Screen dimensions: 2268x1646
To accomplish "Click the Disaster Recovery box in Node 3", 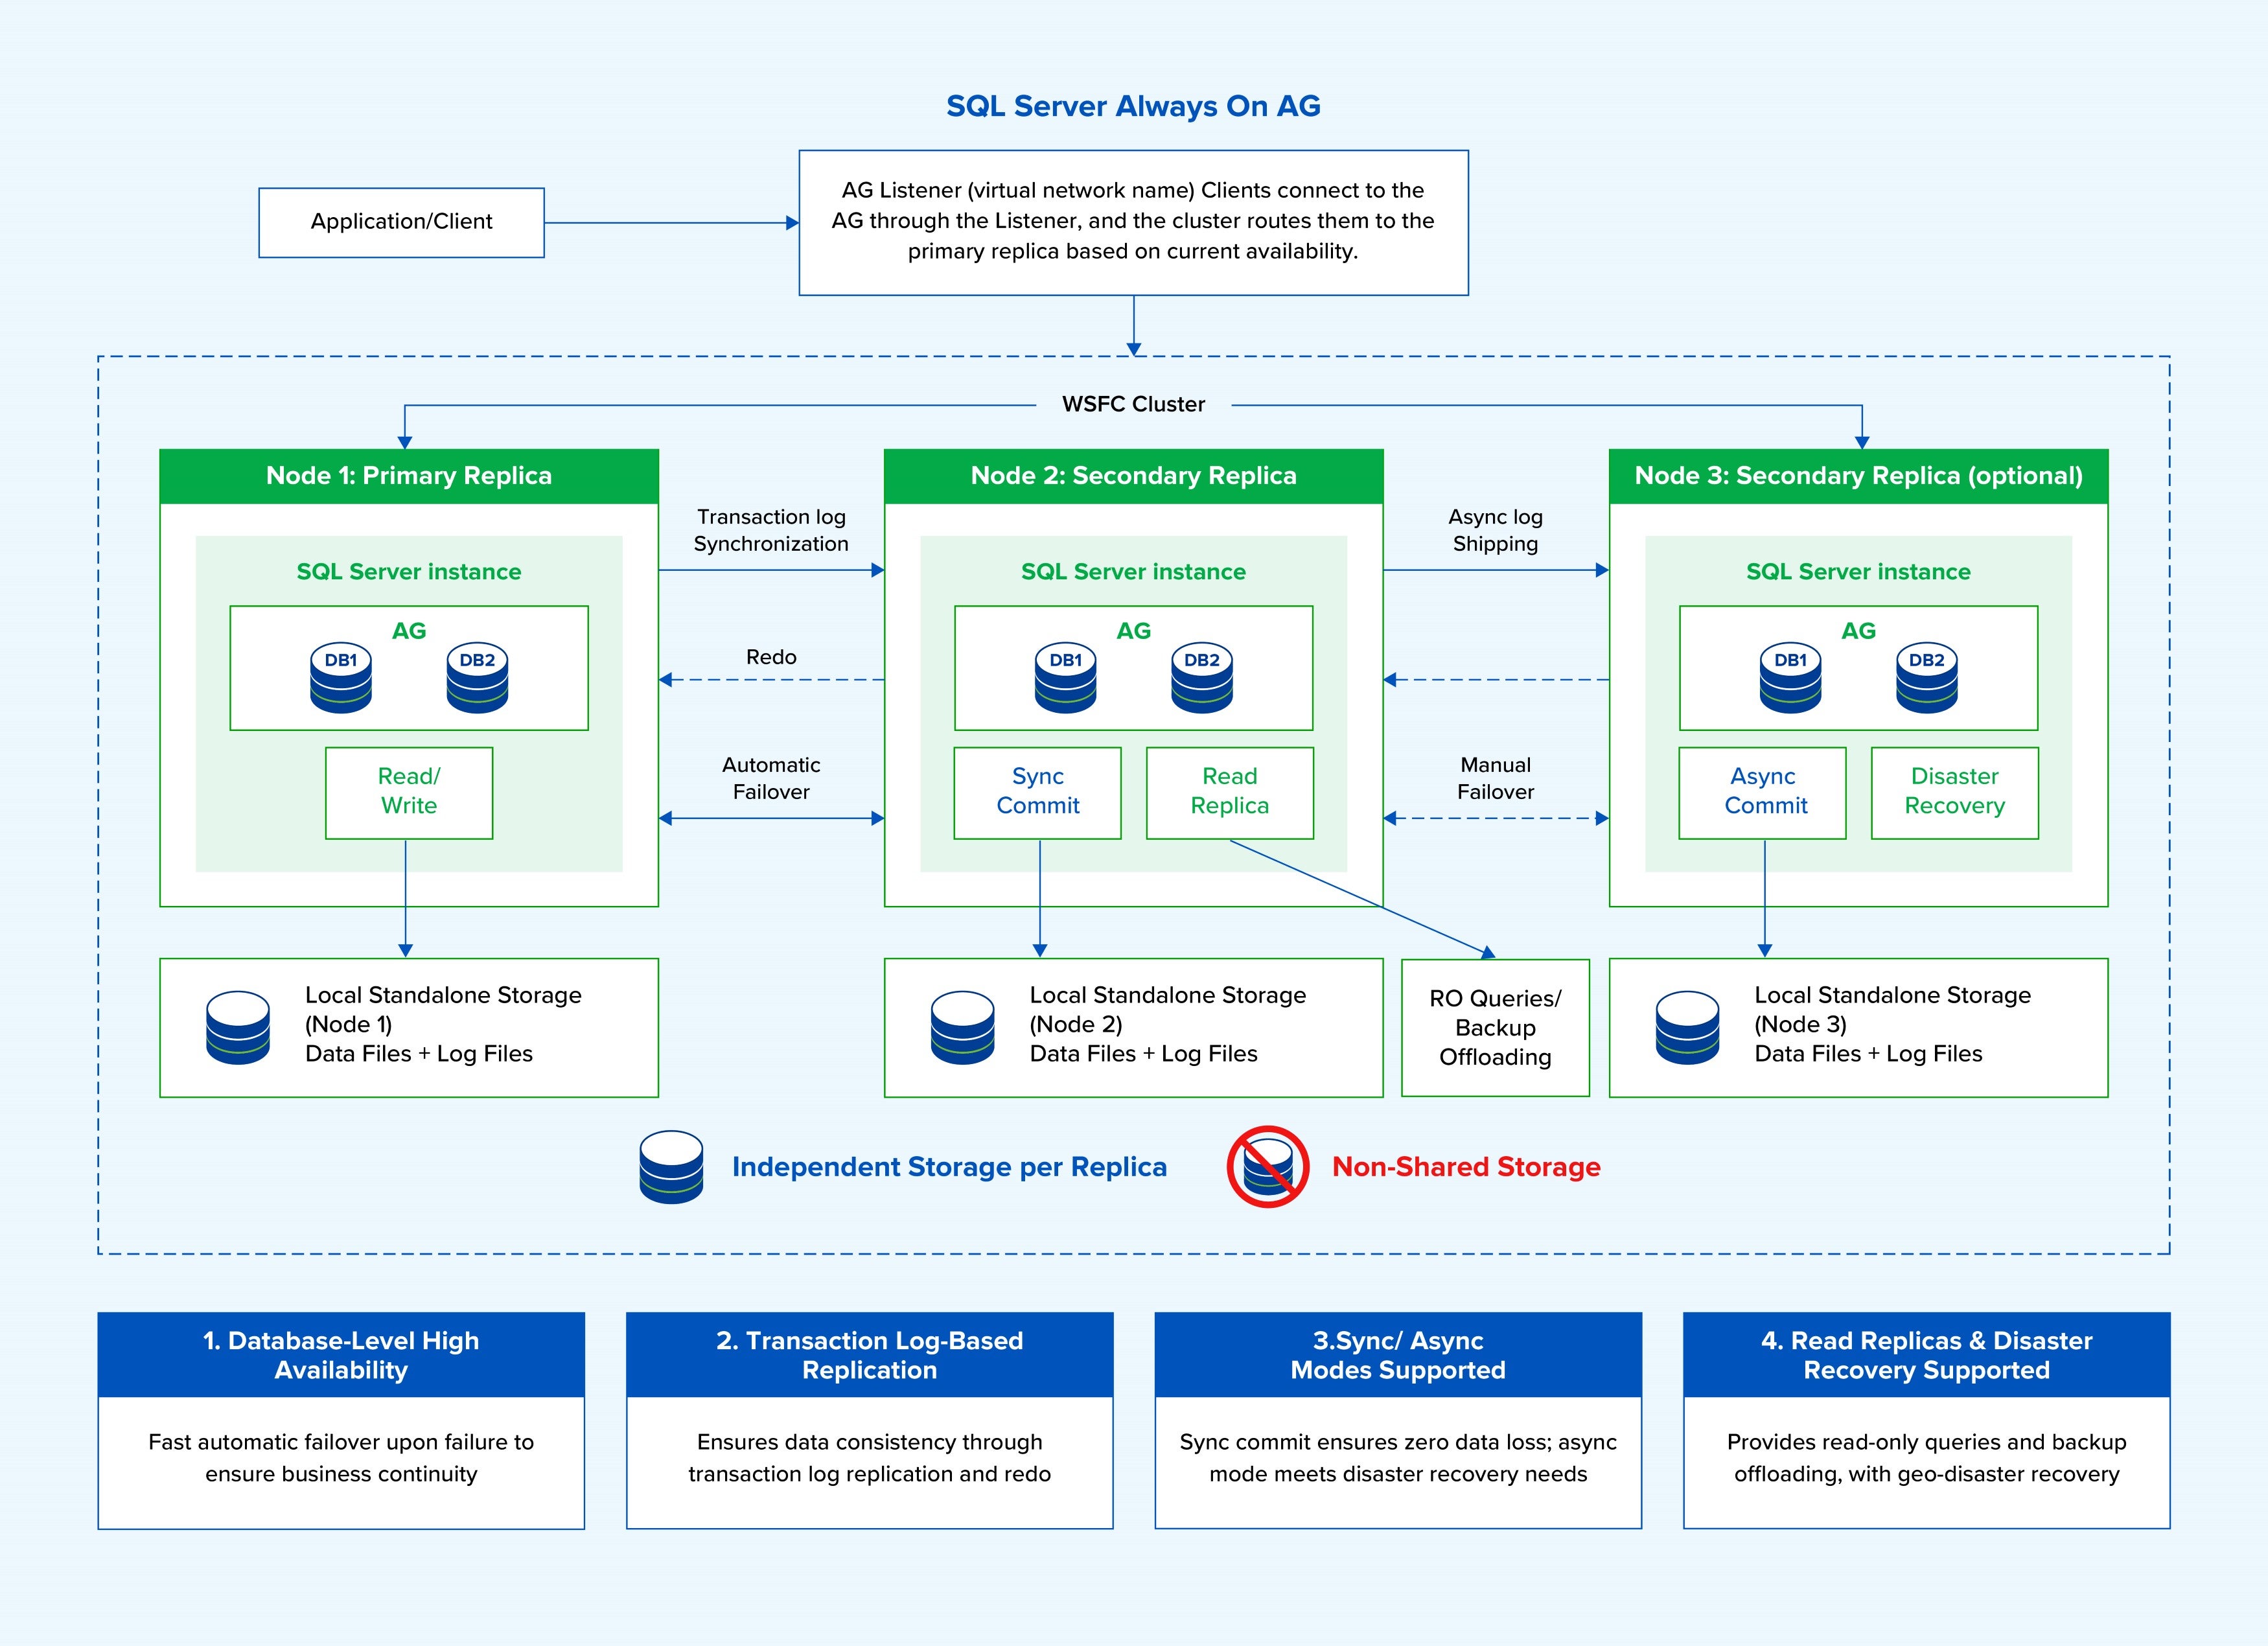I will pos(1955,792).
